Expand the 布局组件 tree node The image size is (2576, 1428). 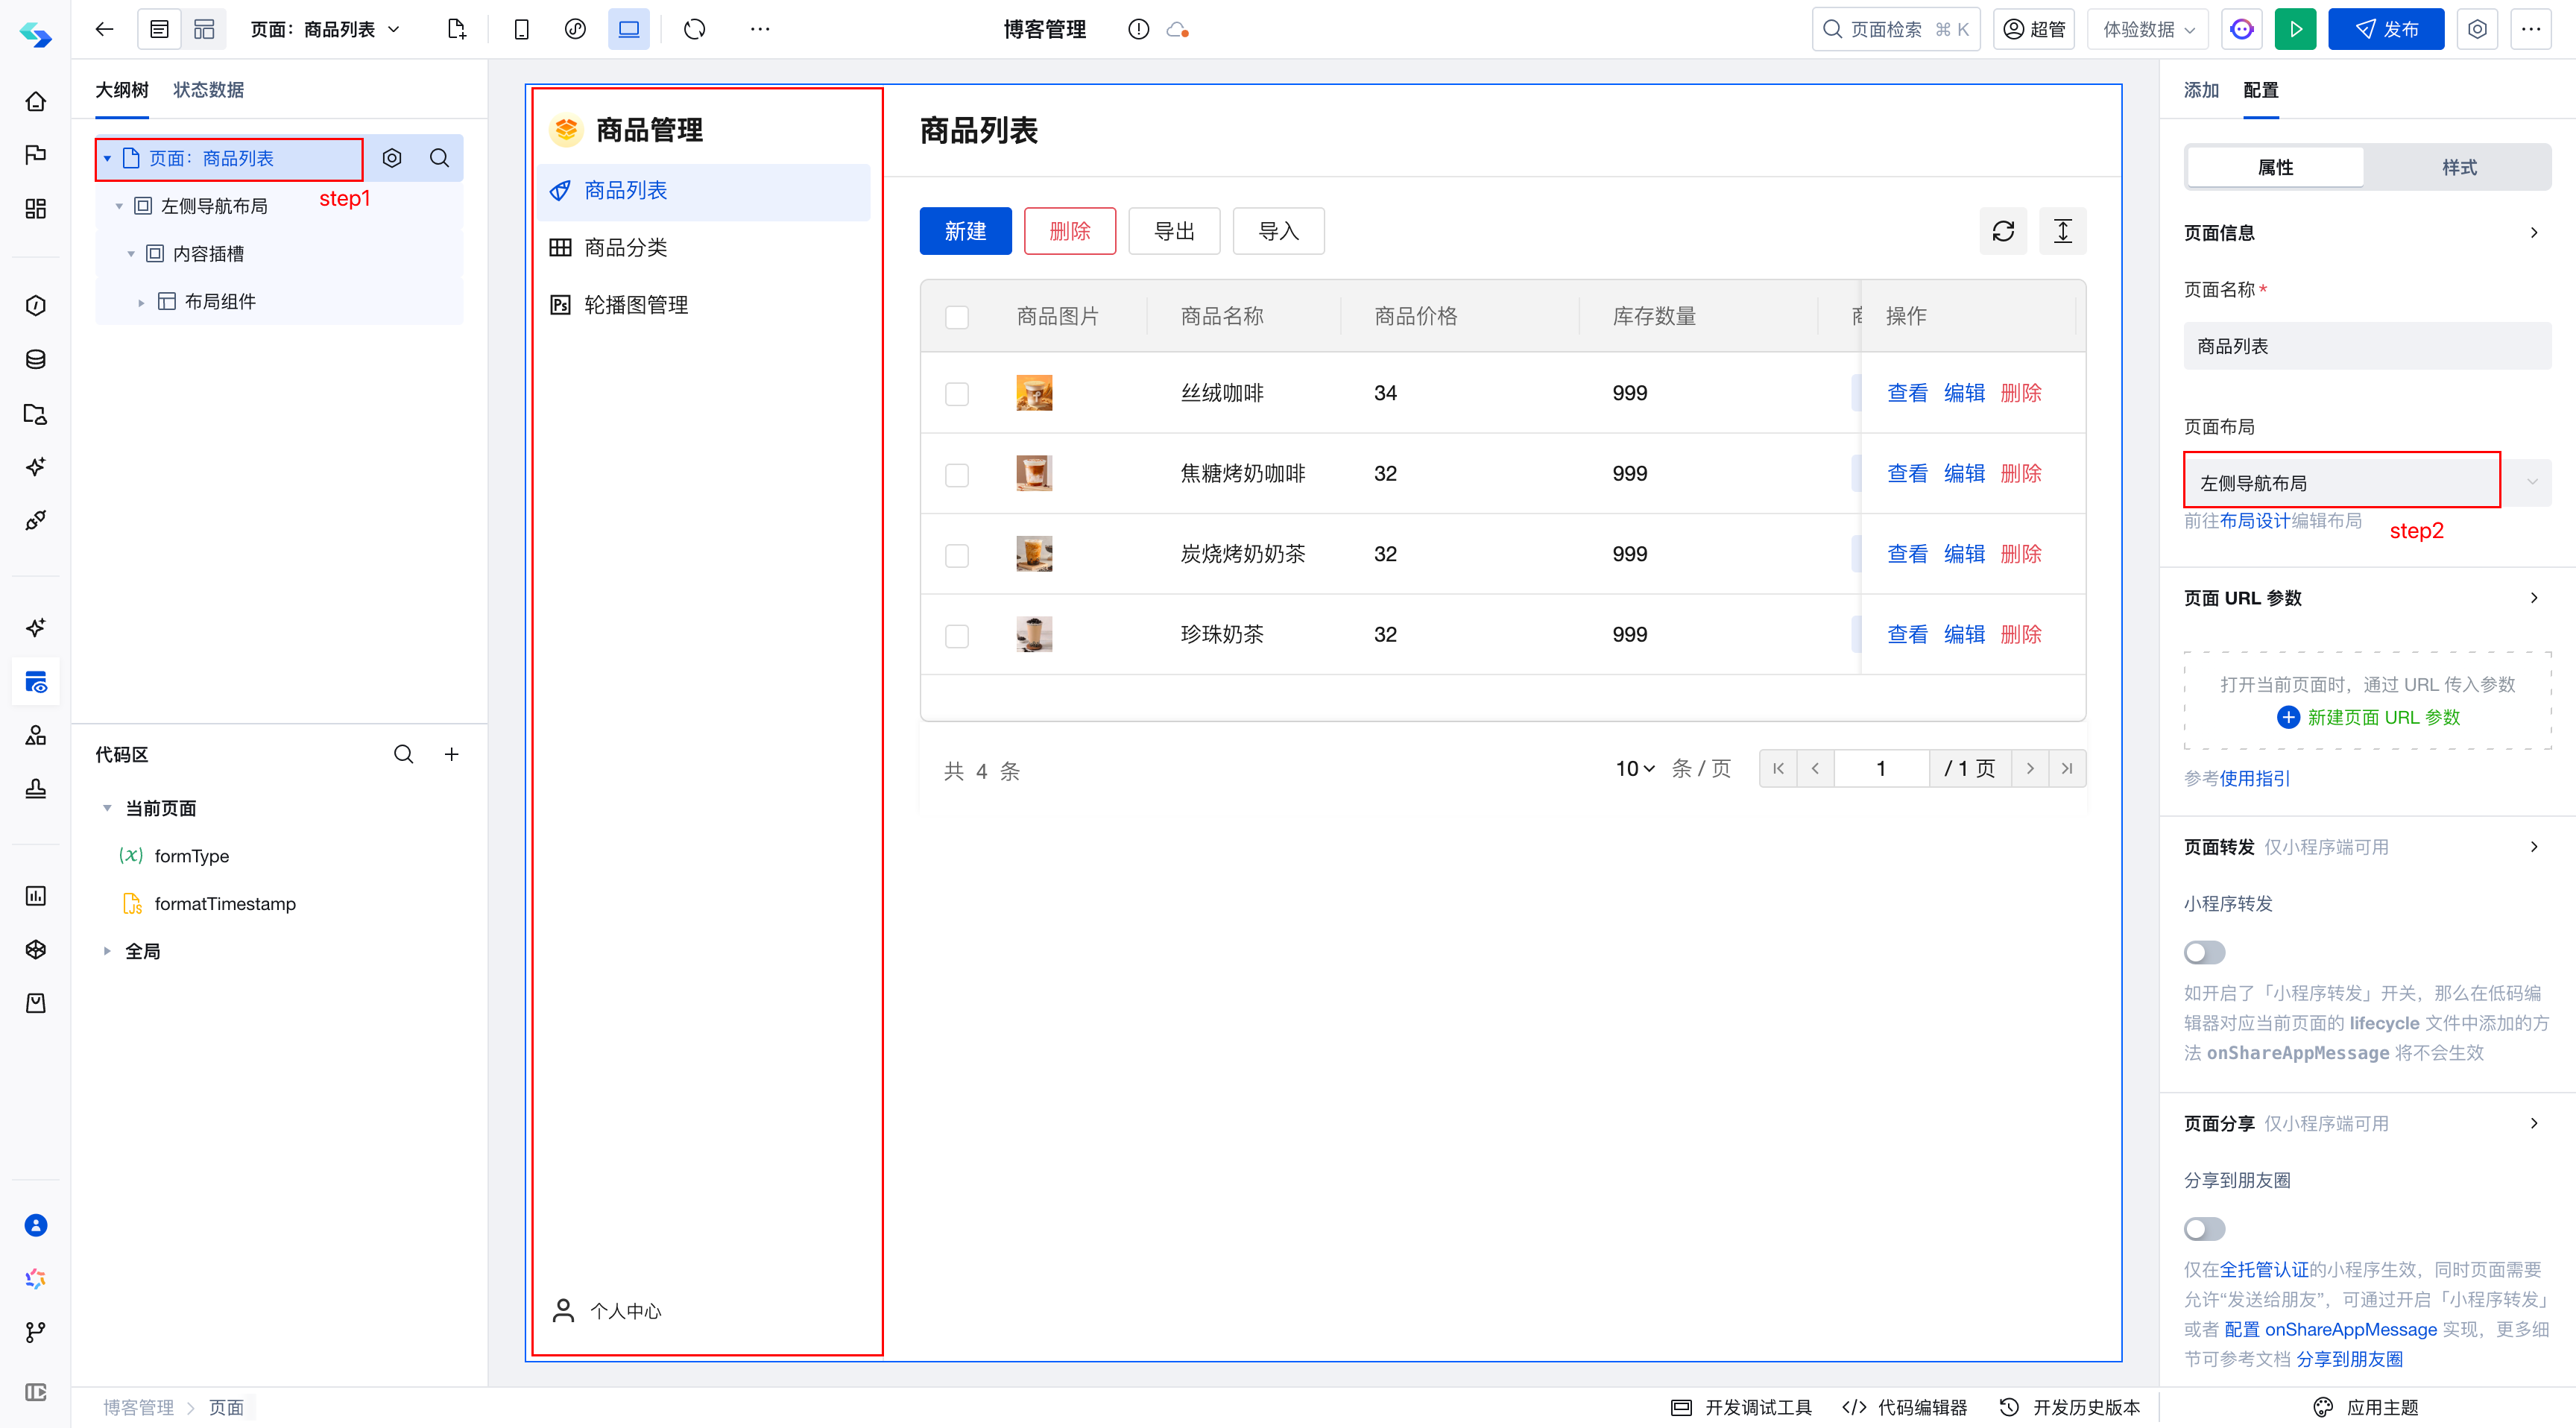pyautogui.click(x=141, y=302)
